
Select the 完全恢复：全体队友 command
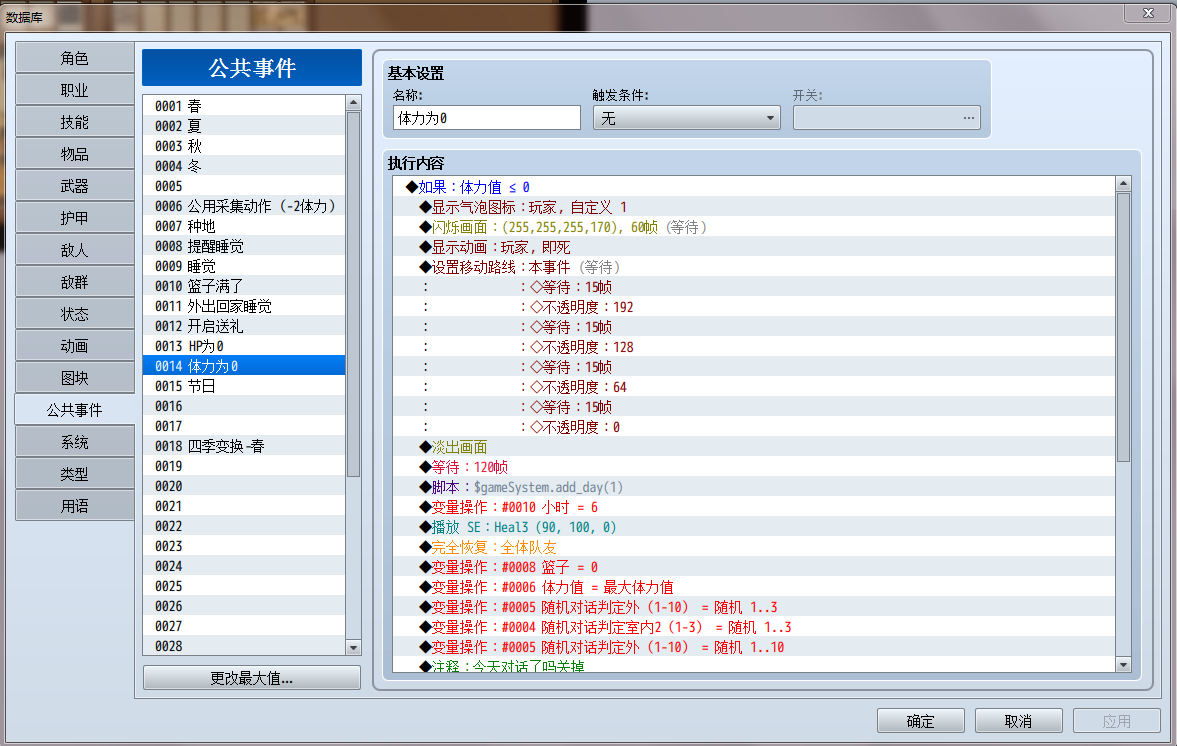[x=754, y=547]
